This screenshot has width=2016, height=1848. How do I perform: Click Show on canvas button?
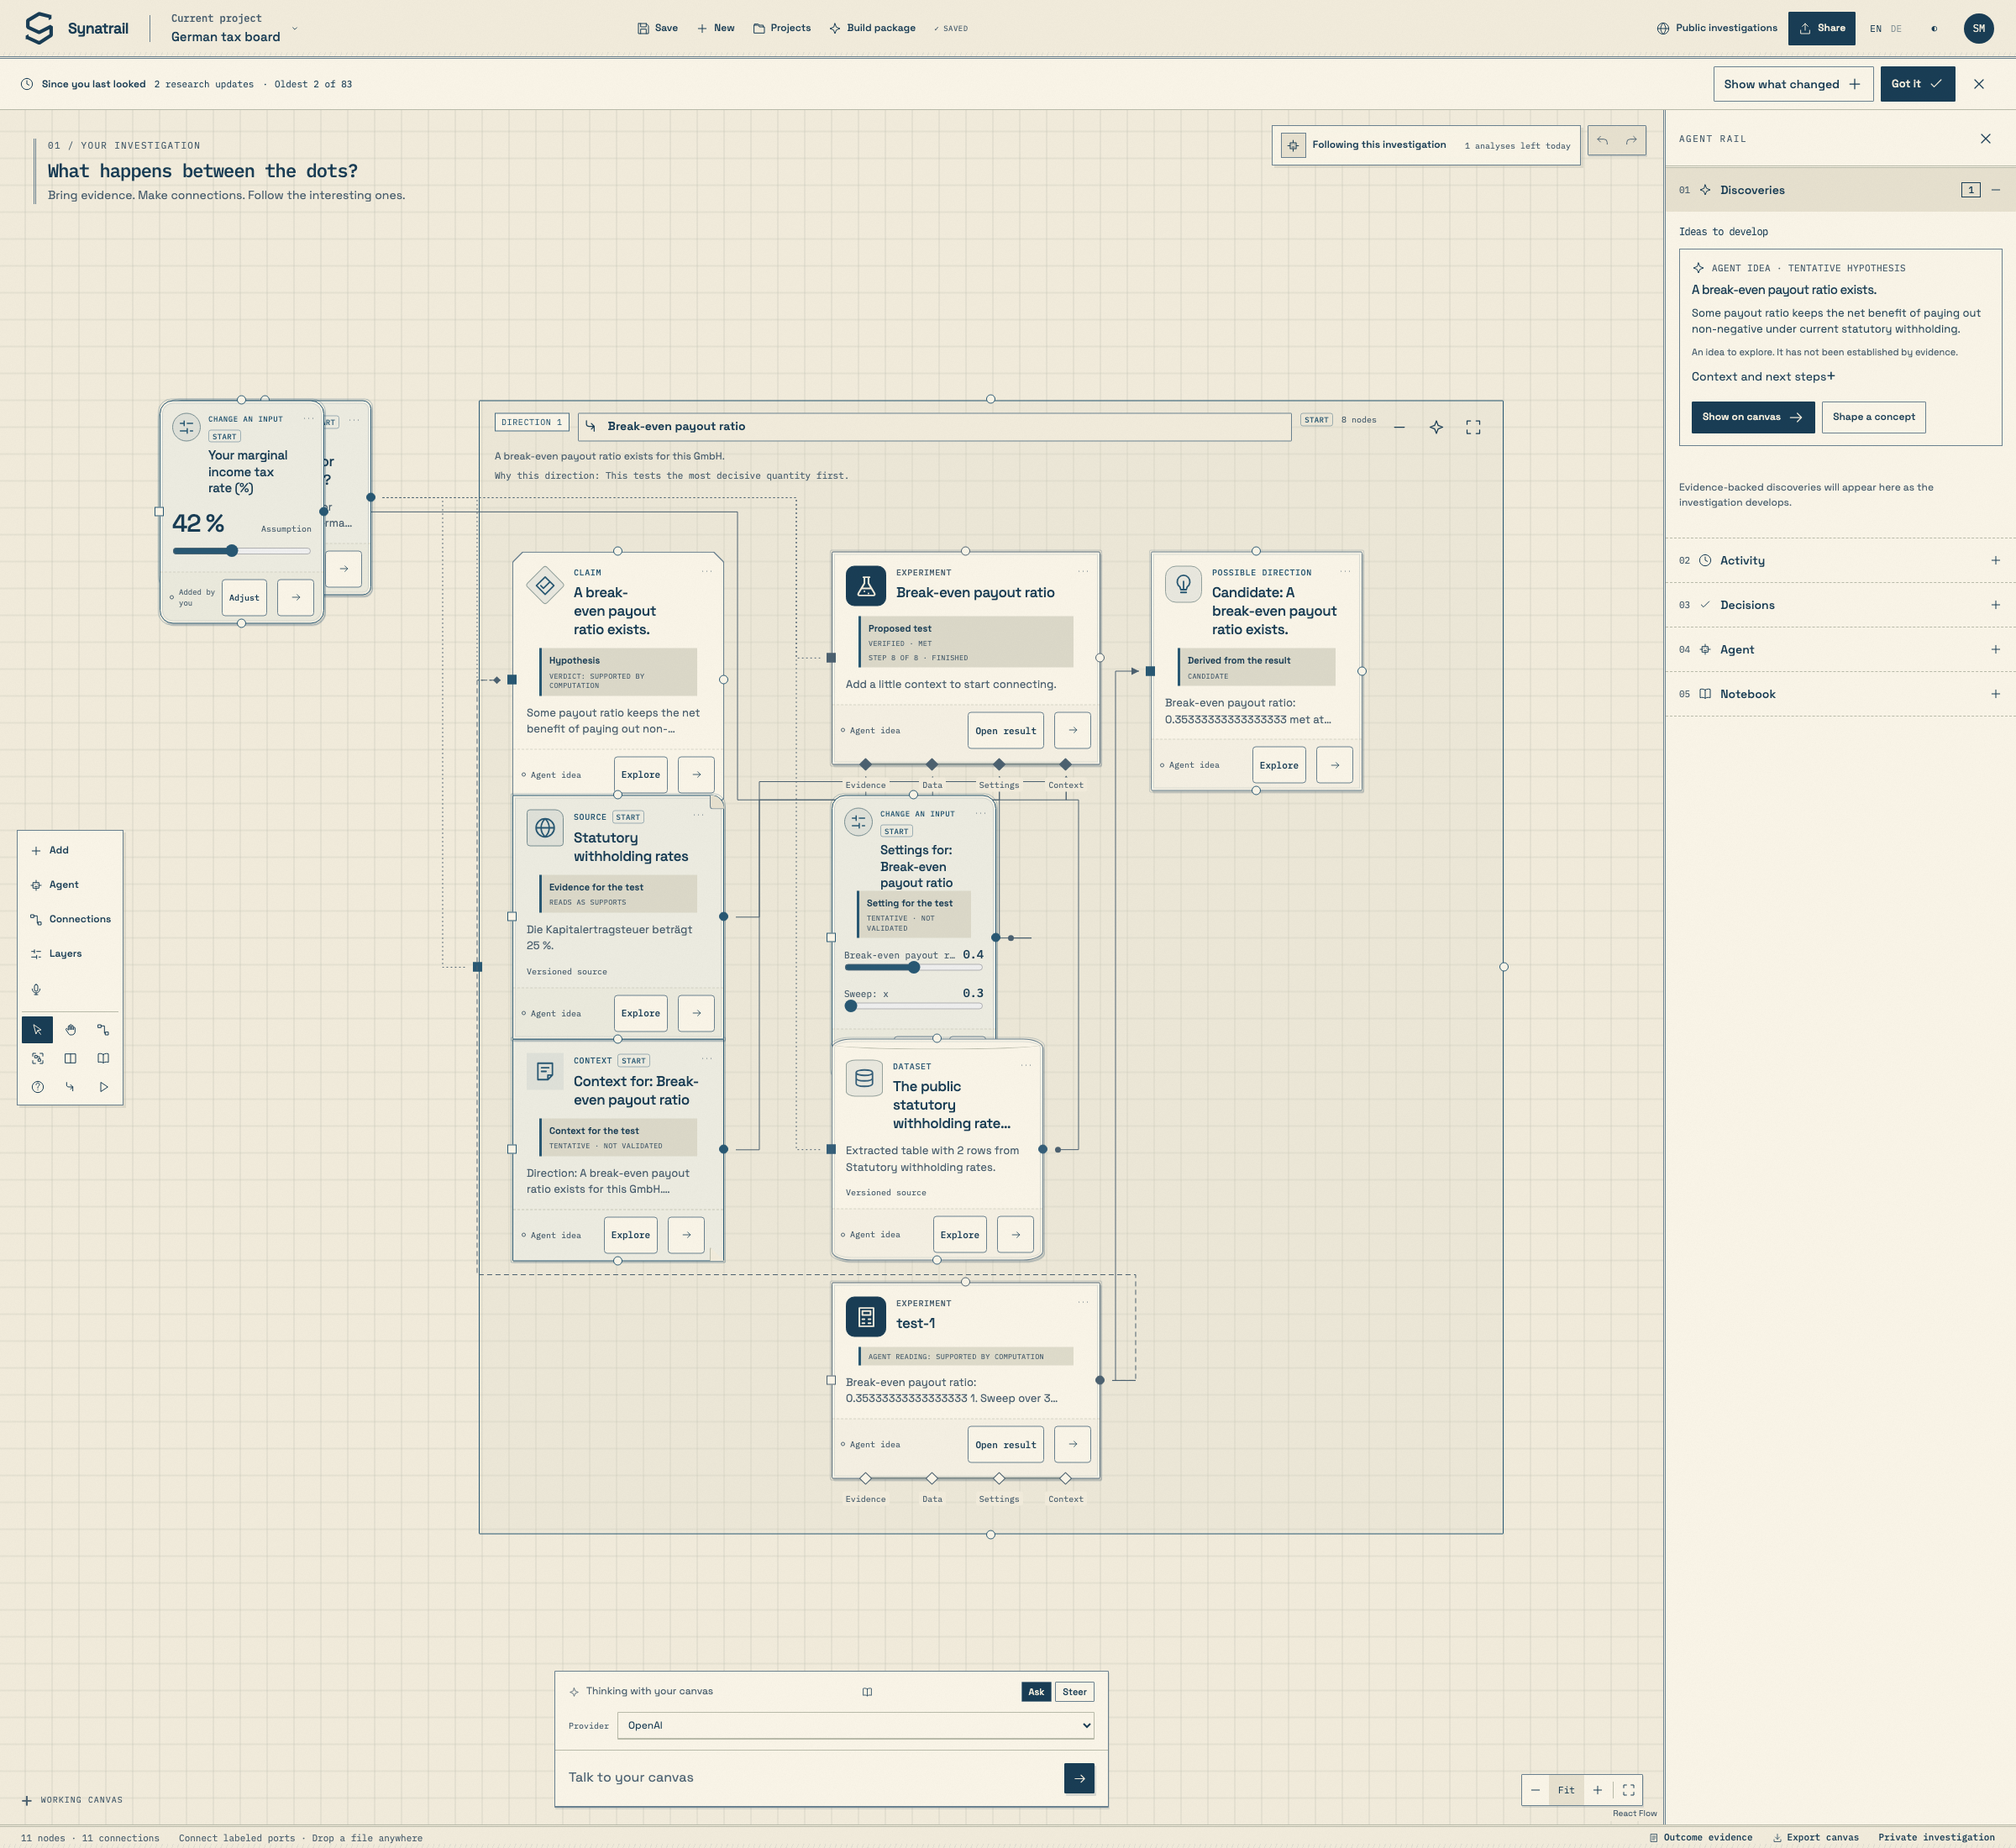point(1752,417)
